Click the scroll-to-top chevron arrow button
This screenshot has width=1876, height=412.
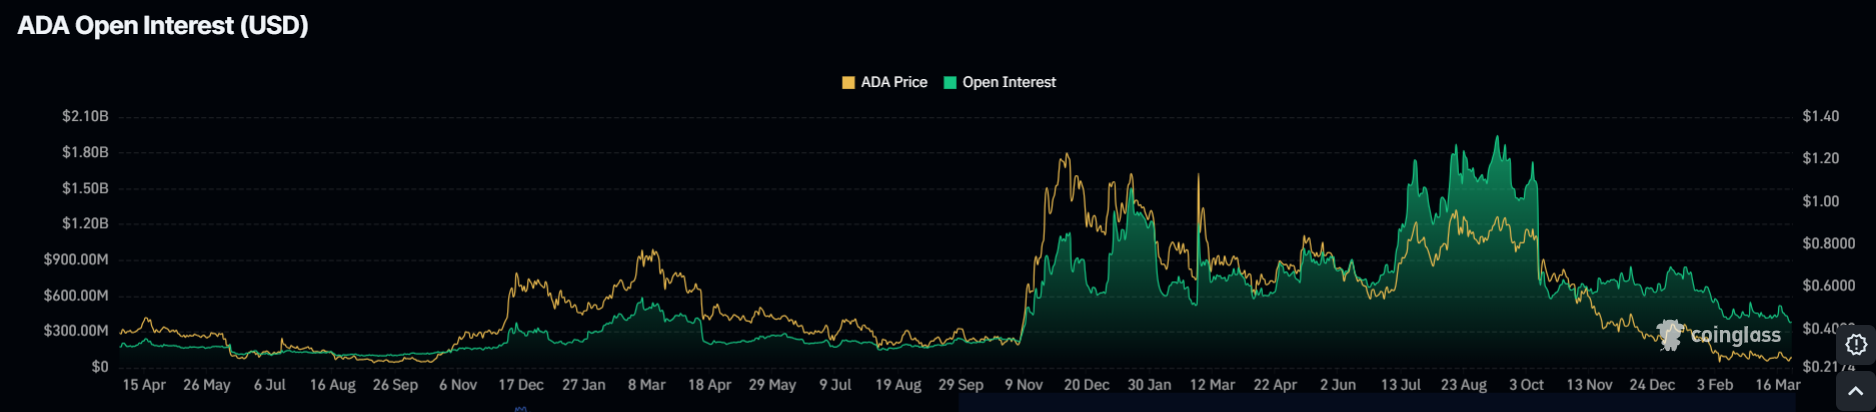[x=1856, y=391]
